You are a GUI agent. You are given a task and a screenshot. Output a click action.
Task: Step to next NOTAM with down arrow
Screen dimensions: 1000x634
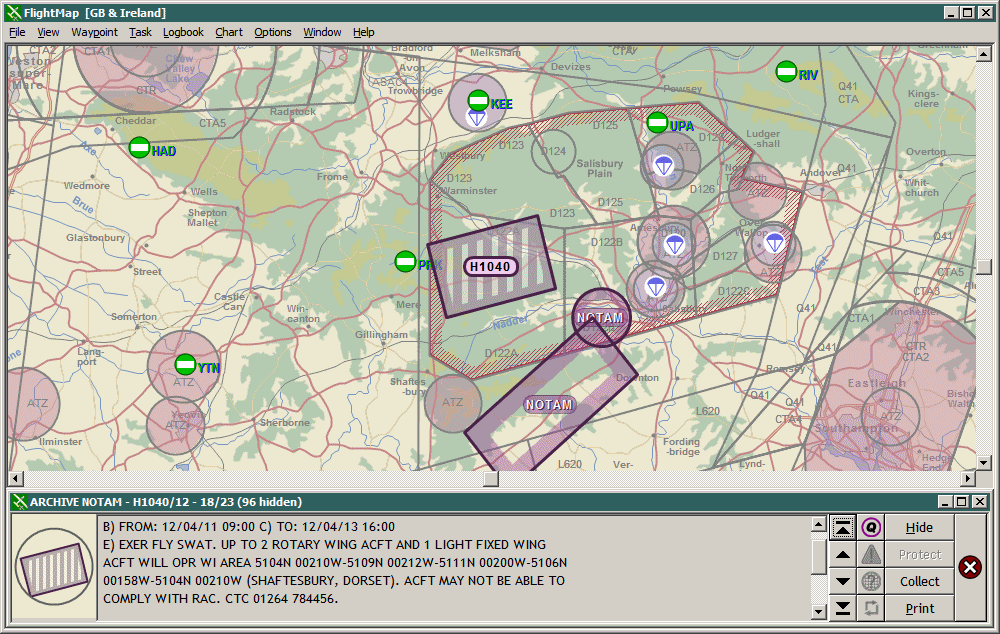click(x=843, y=581)
